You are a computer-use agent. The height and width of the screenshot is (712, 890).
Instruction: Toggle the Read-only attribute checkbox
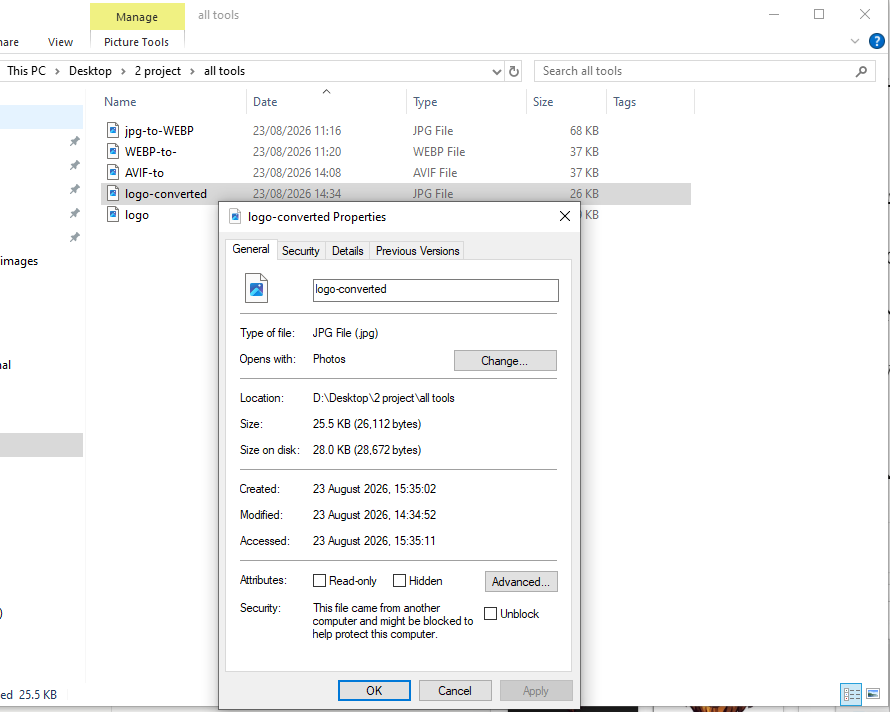click(x=320, y=581)
